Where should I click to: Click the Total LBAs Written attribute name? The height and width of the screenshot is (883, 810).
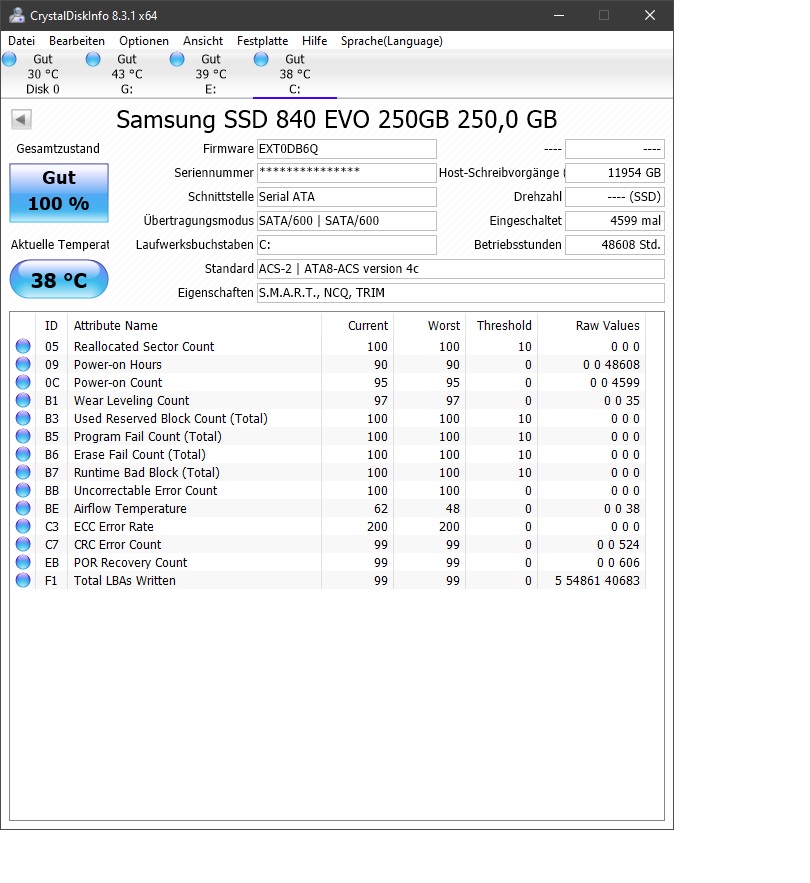pos(124,581)
